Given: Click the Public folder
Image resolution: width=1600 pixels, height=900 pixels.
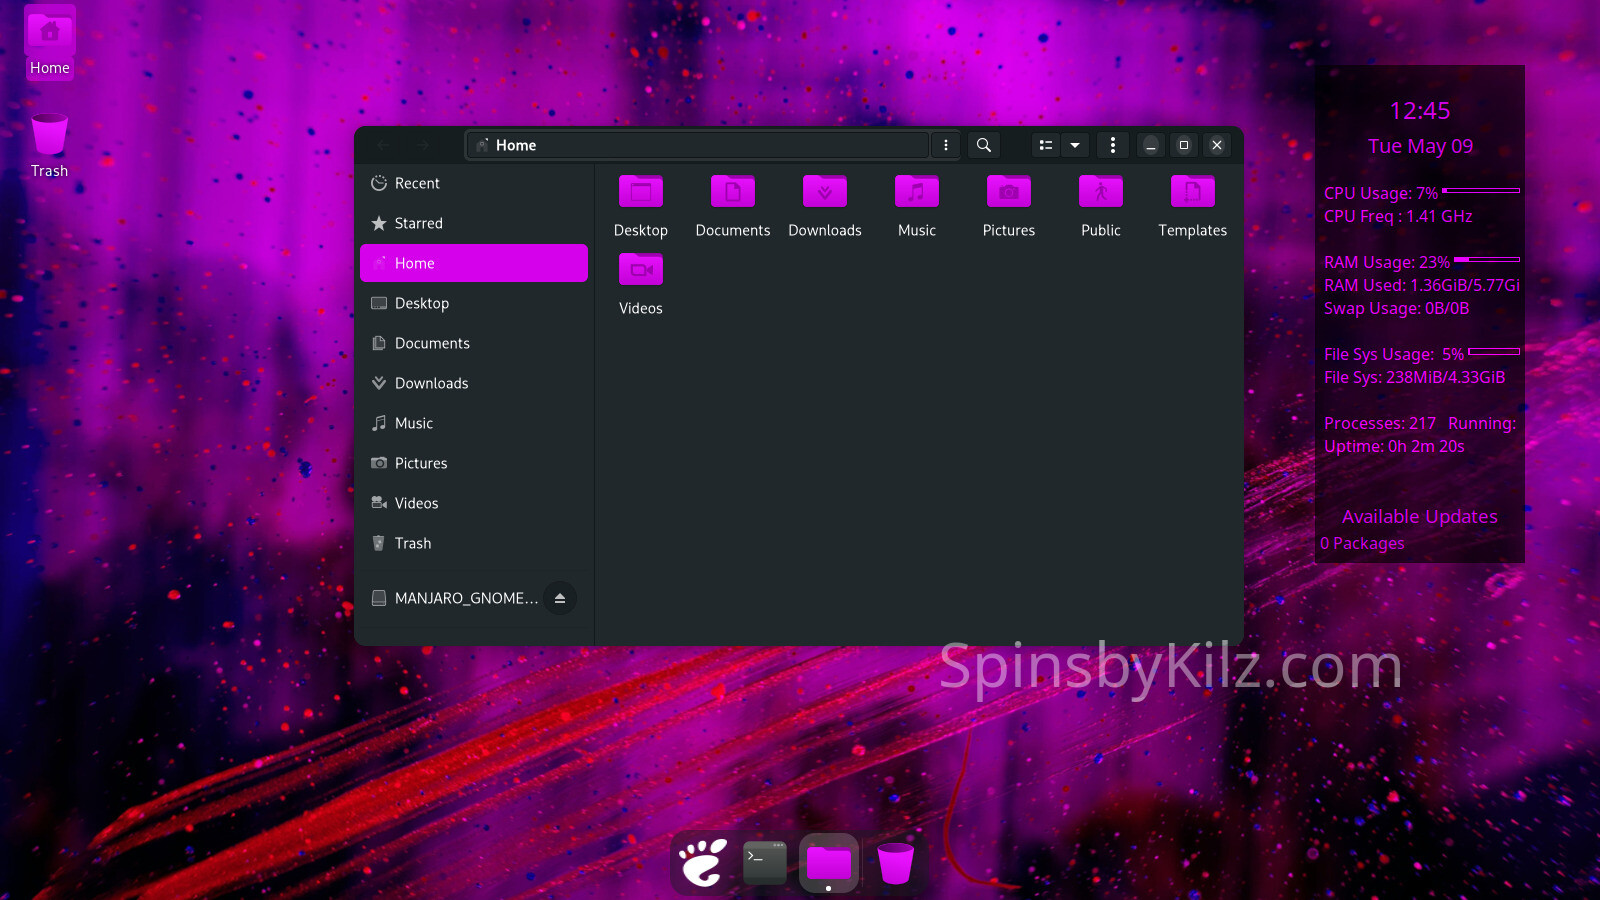Looking at the screenshot, I should point(1100,192).
